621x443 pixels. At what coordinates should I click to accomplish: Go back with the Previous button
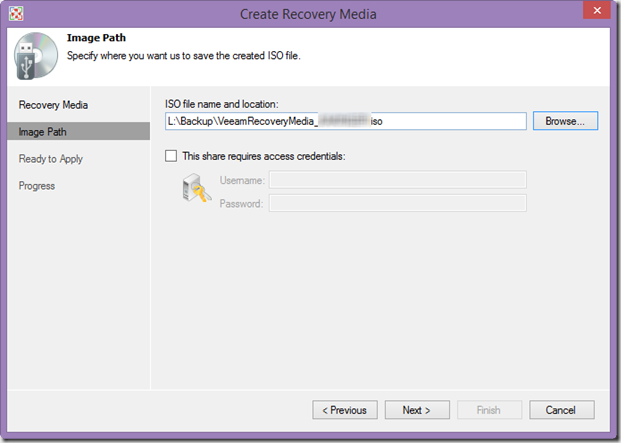click(345, 410)
